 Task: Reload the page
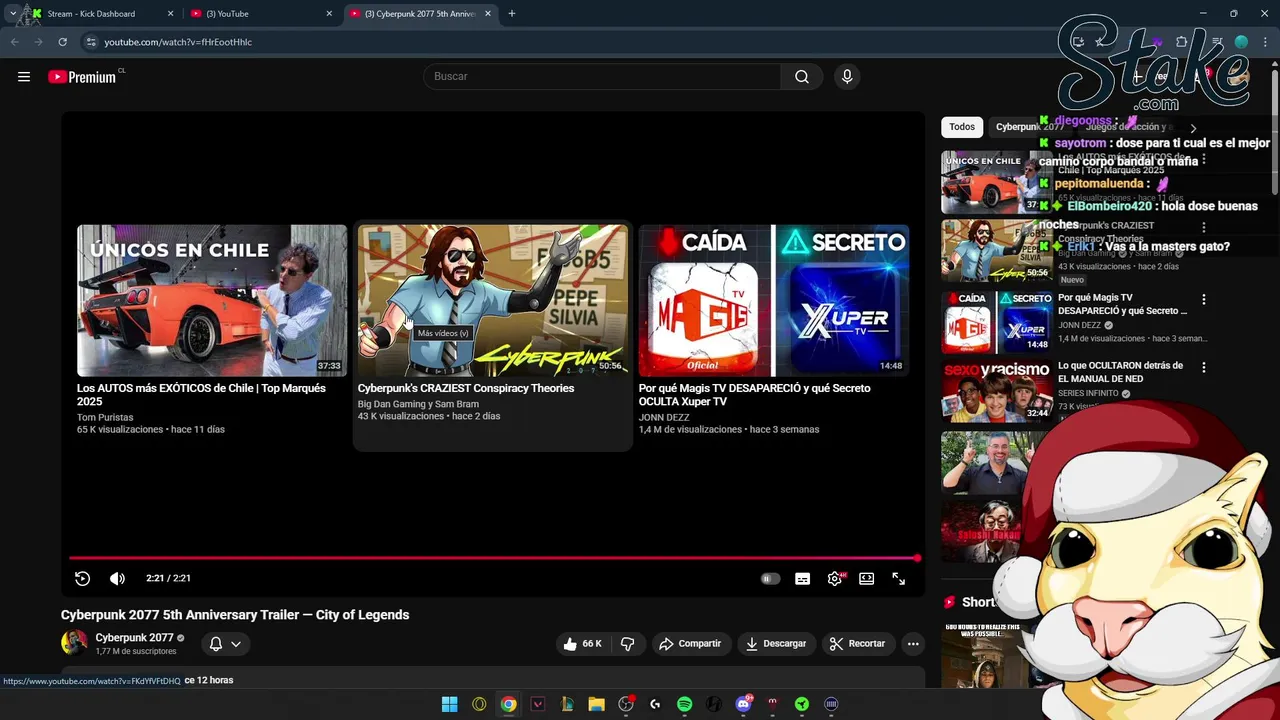click(62, 42)
